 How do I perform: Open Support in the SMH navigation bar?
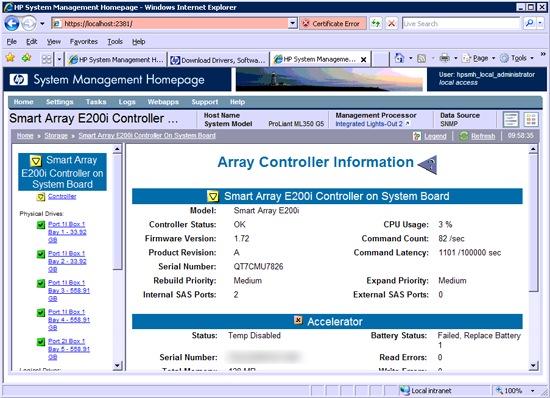[x=204, y=102]
